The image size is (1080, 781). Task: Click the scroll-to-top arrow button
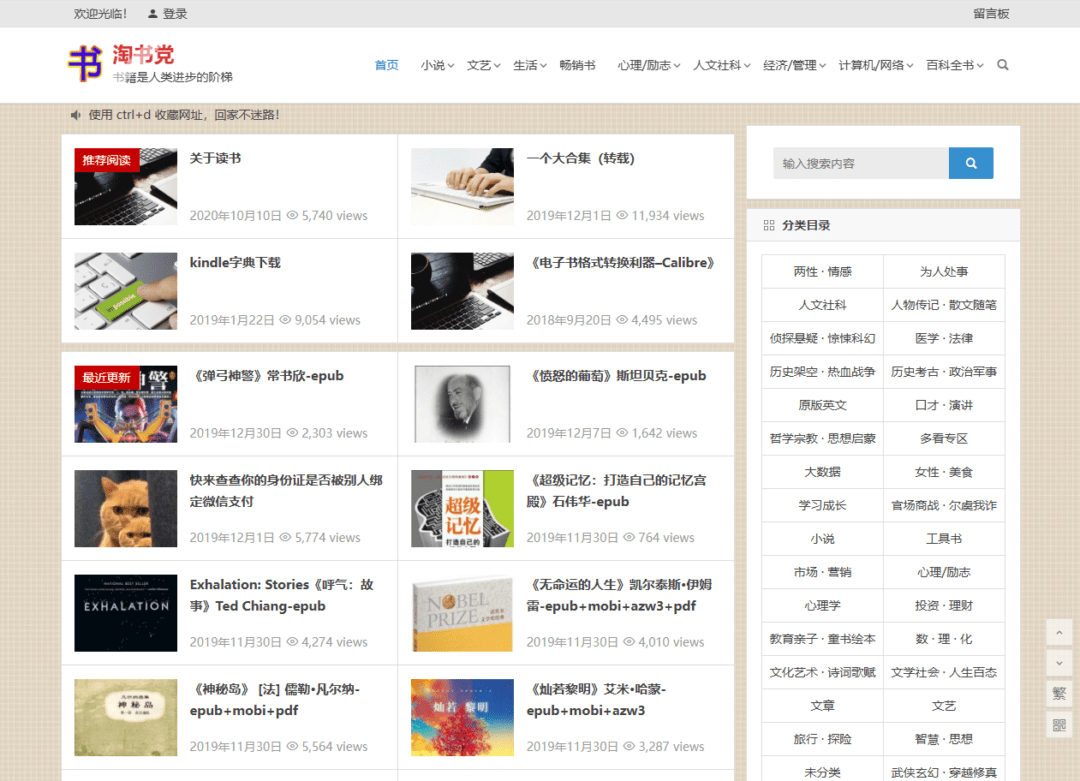1059,632
